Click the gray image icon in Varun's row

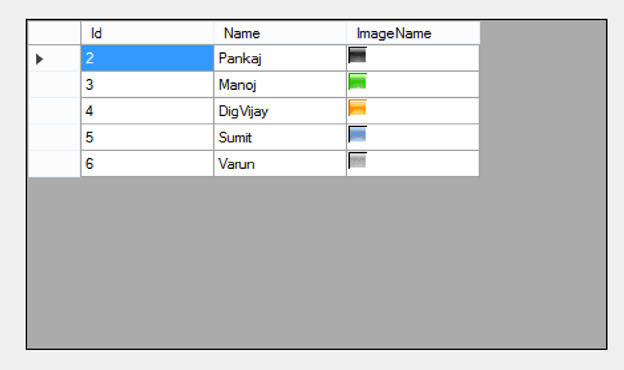pos(357,160)
